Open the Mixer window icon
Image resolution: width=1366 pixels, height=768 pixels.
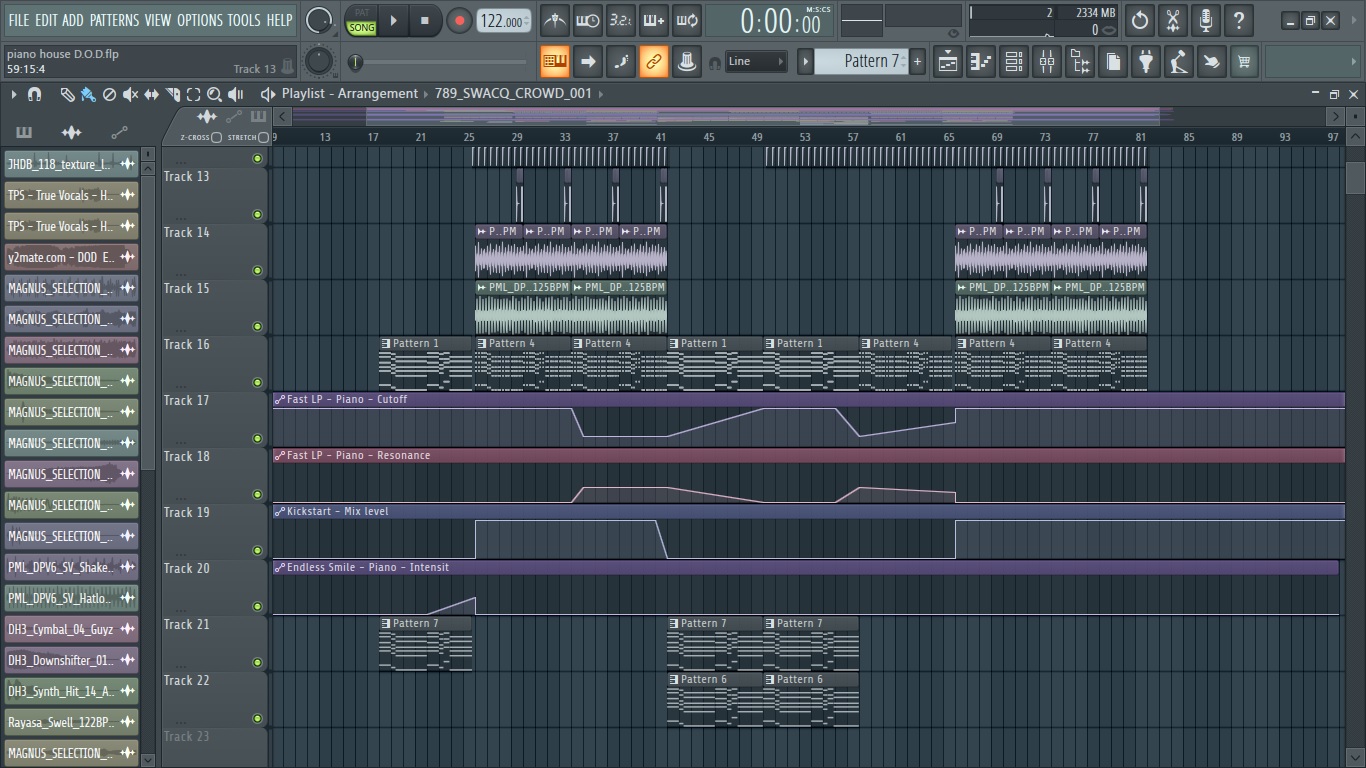click(x=1047, y=62)
